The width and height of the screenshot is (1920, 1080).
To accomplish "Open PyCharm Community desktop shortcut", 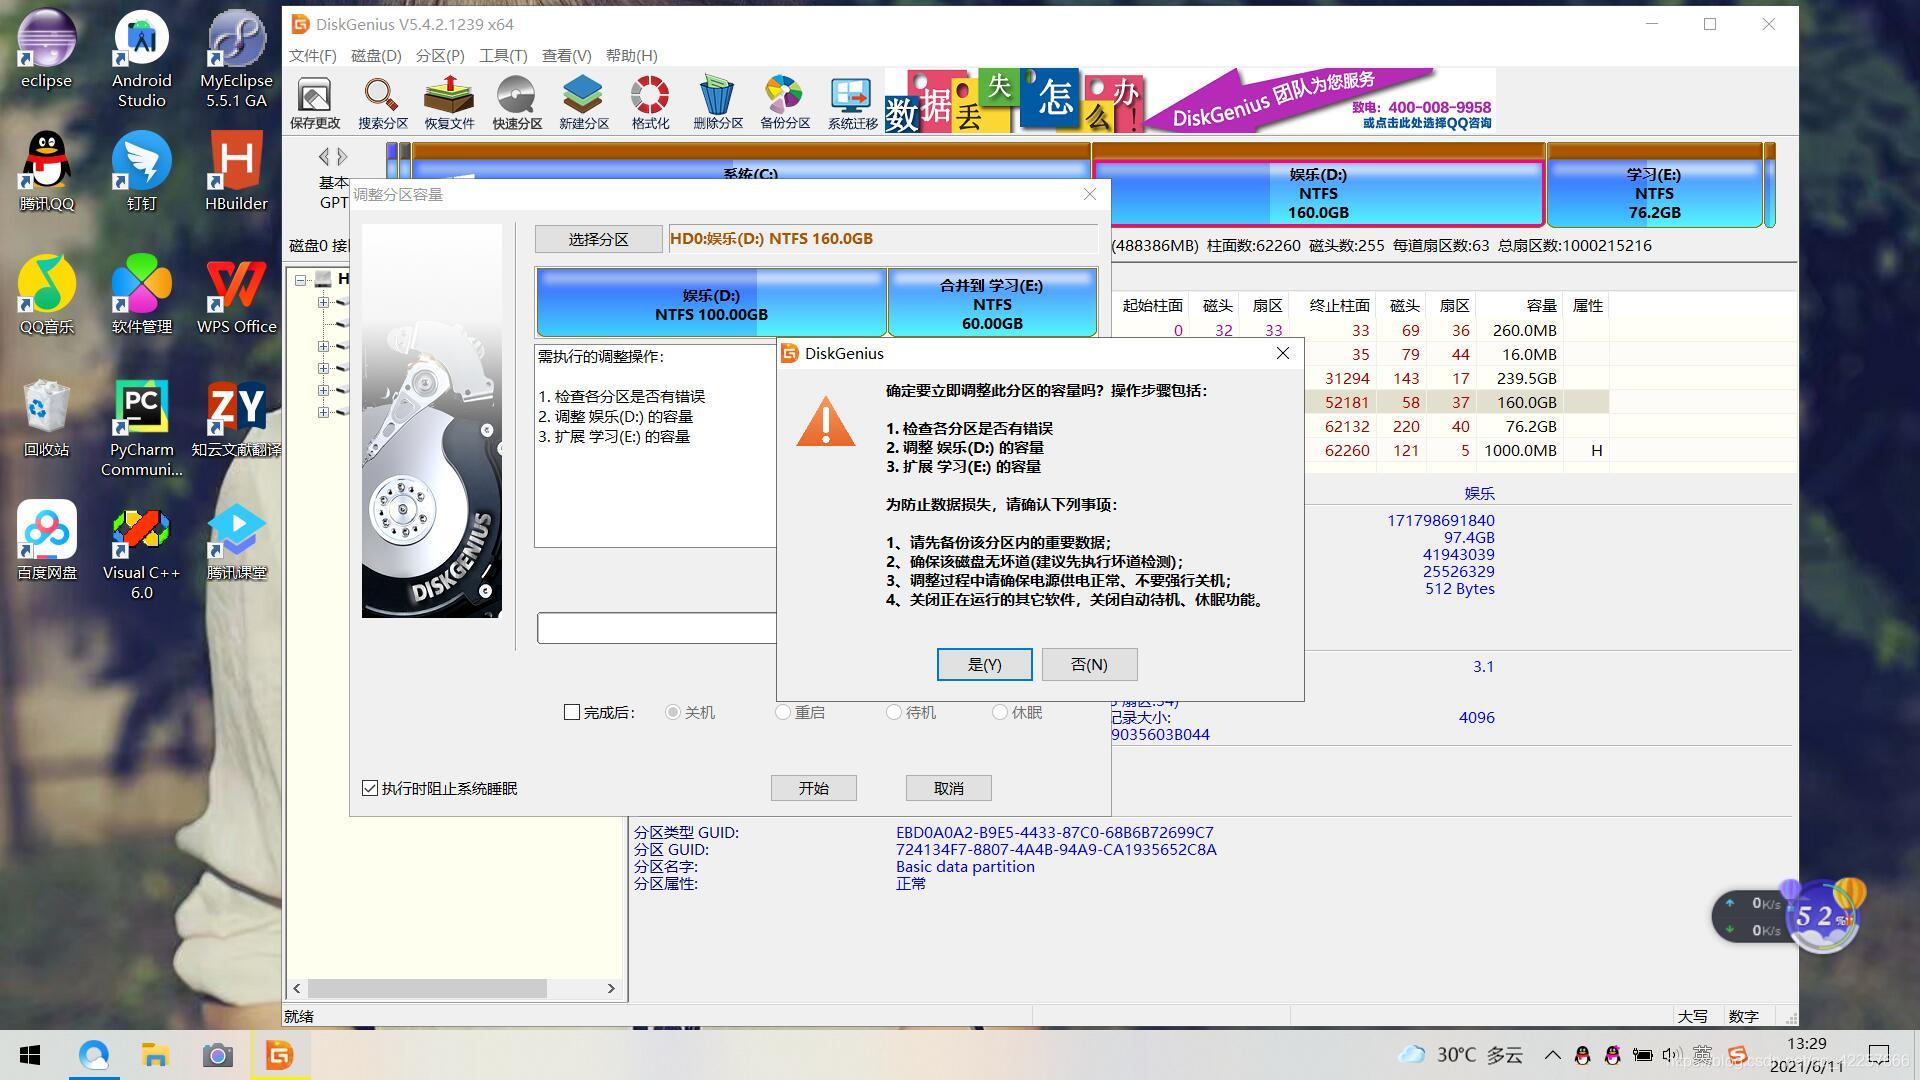I will pos(141,428).
